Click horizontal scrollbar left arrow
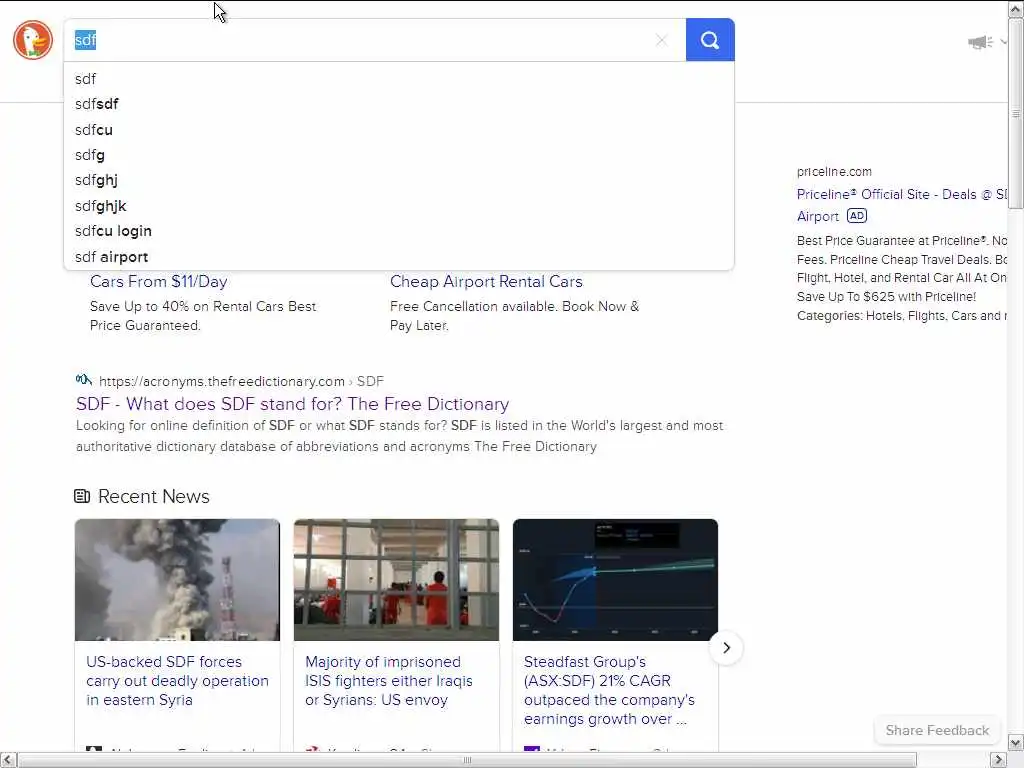Screen dimensions: 1024x768 pyautogui.click(x=8, y=760)
